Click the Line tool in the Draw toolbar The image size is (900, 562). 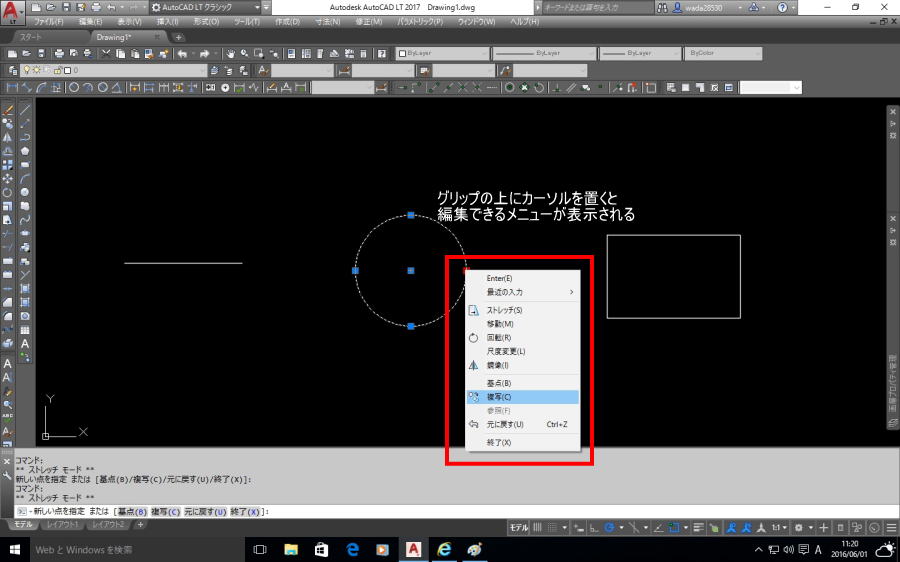click(x=25, y=109)
